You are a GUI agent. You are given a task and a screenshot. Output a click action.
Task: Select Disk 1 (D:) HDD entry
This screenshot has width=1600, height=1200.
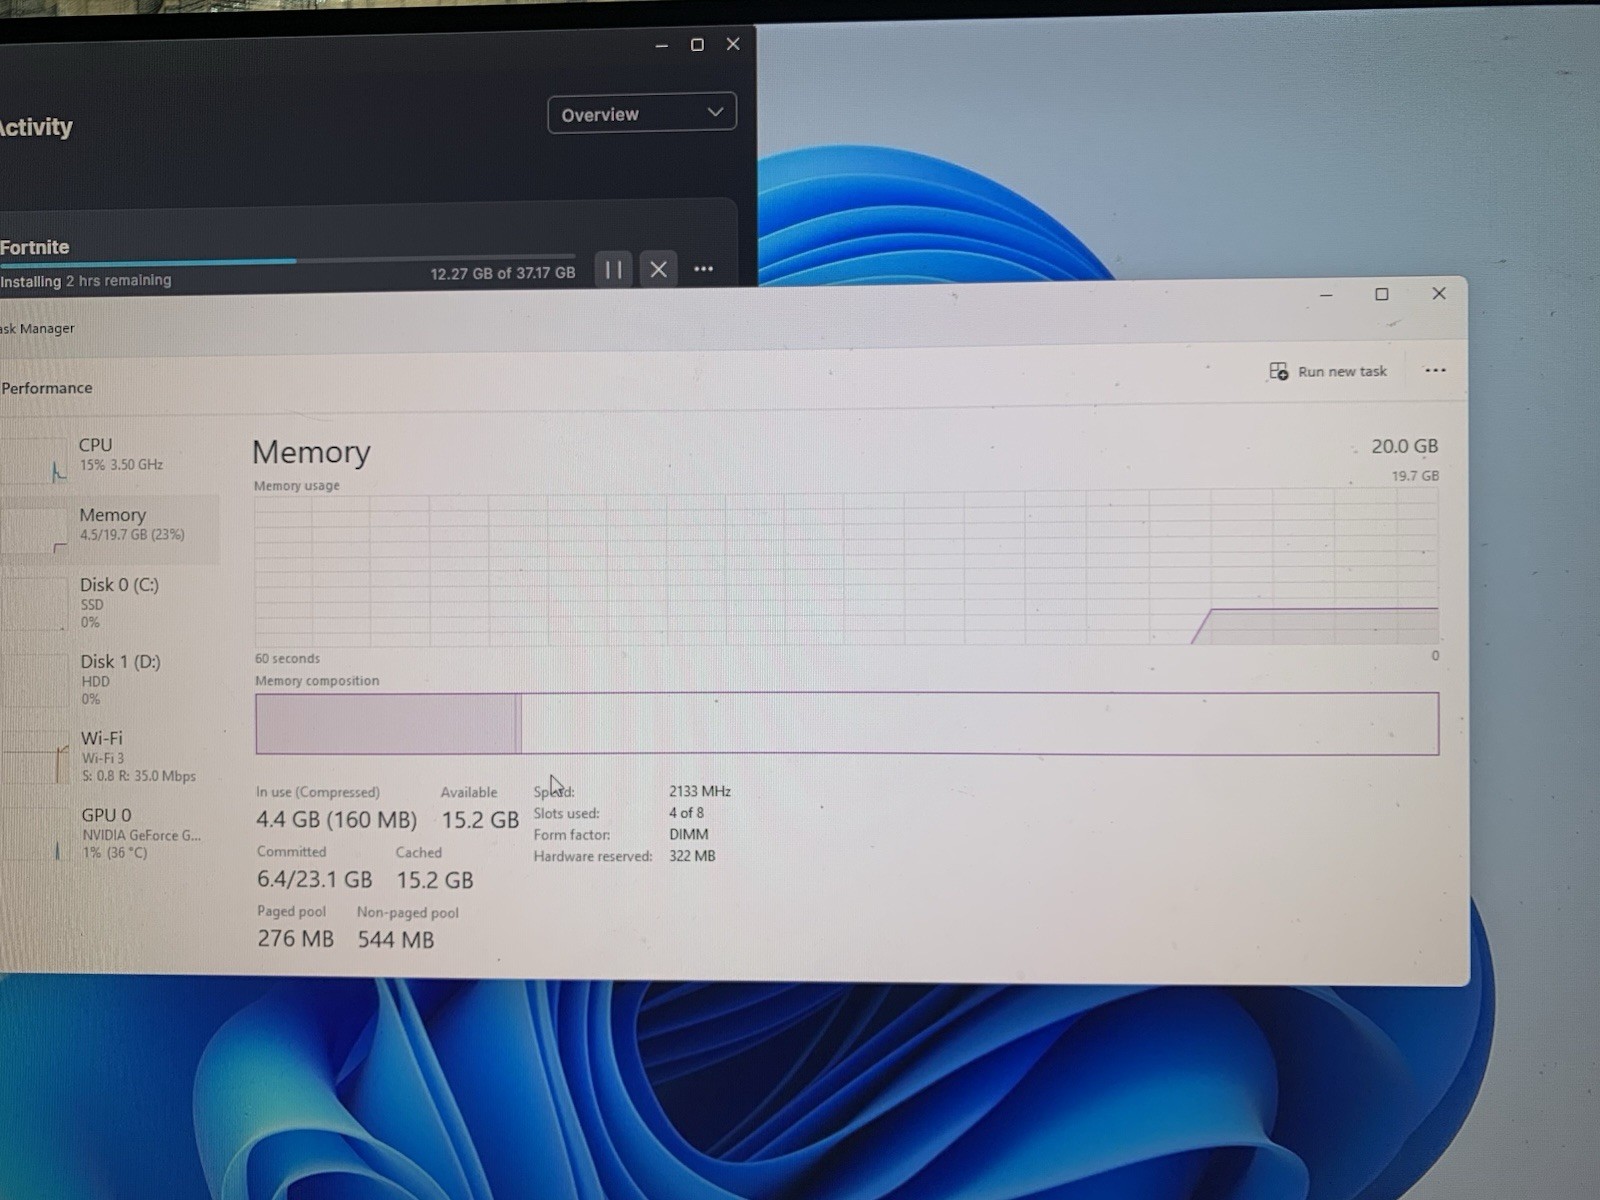click(110, 680)
